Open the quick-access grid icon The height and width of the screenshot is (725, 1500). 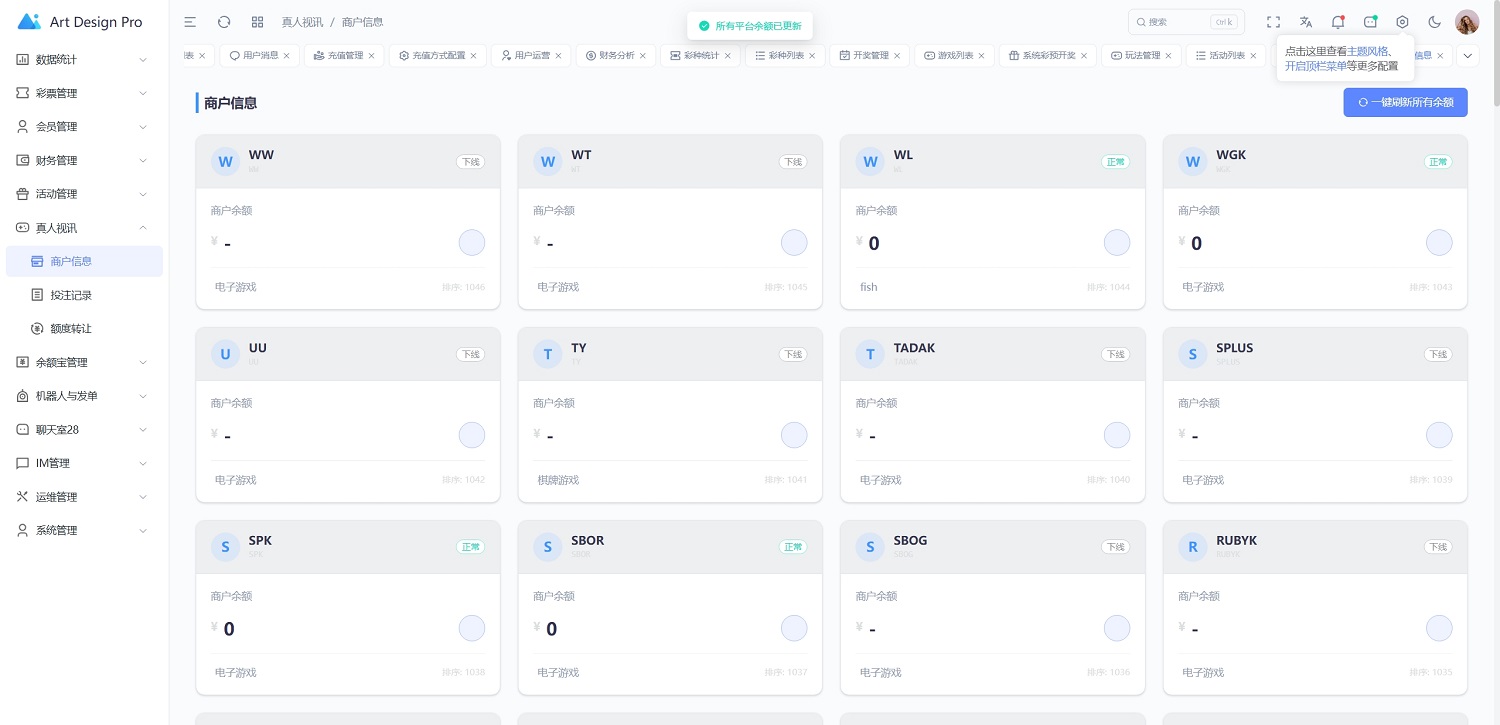pyautogui.click(x=257, y=22)
